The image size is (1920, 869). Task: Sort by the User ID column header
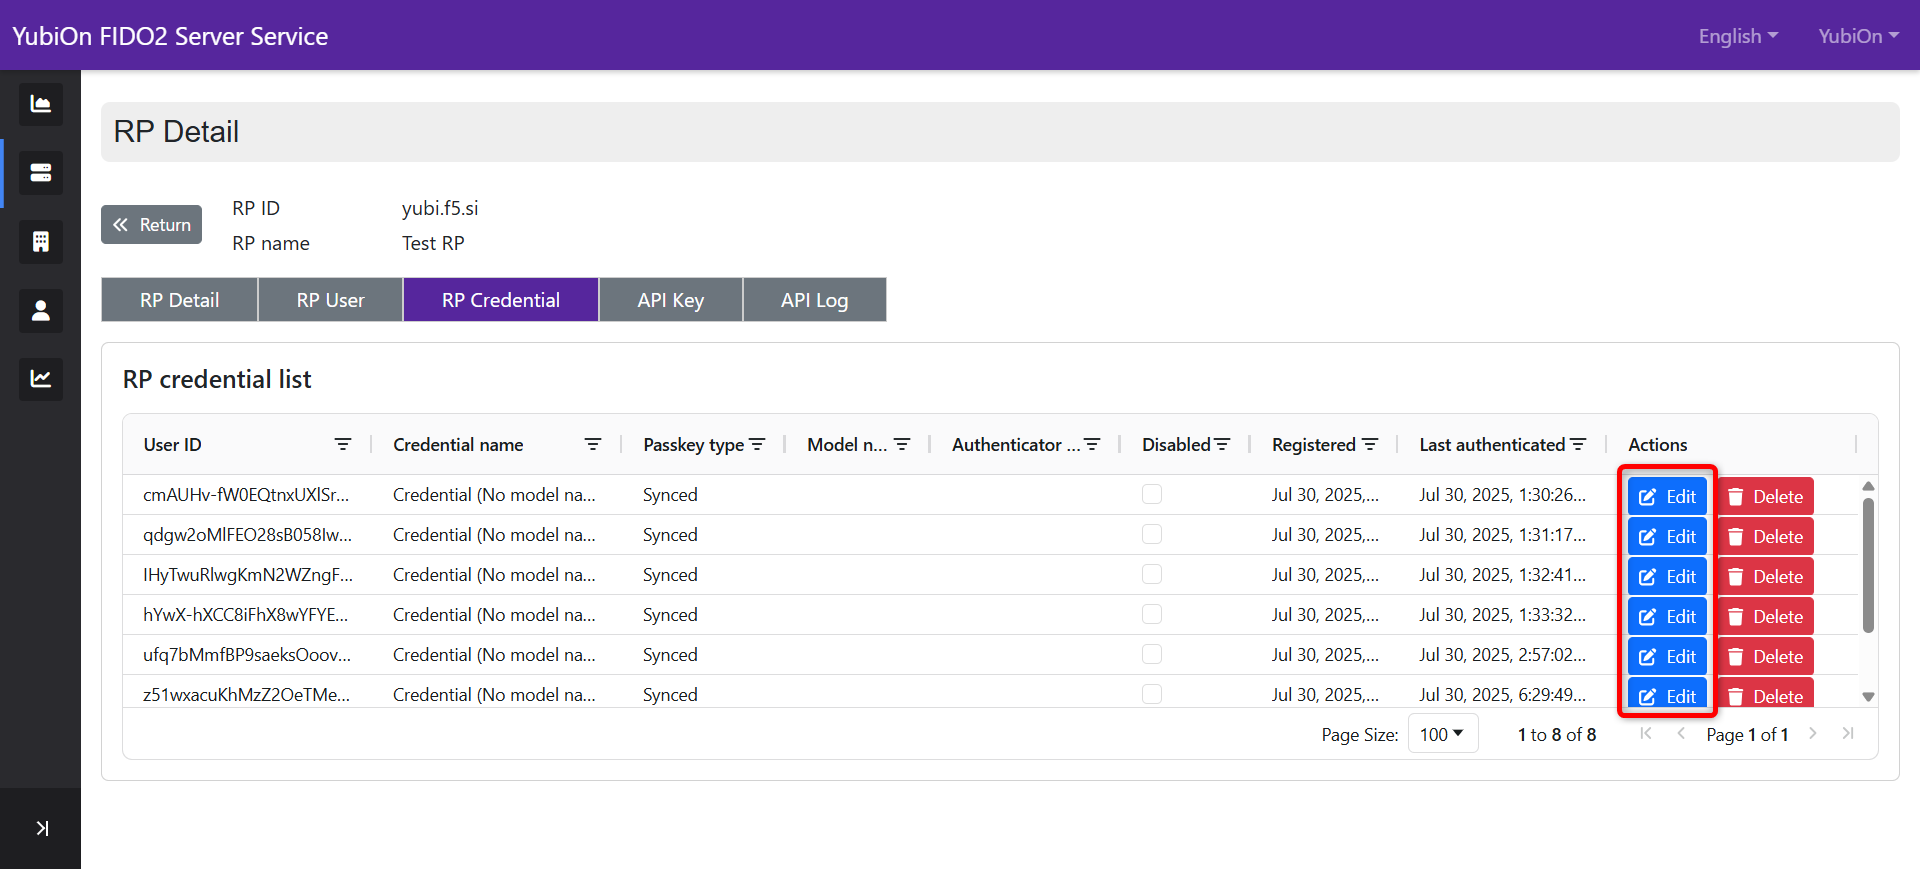172,445
